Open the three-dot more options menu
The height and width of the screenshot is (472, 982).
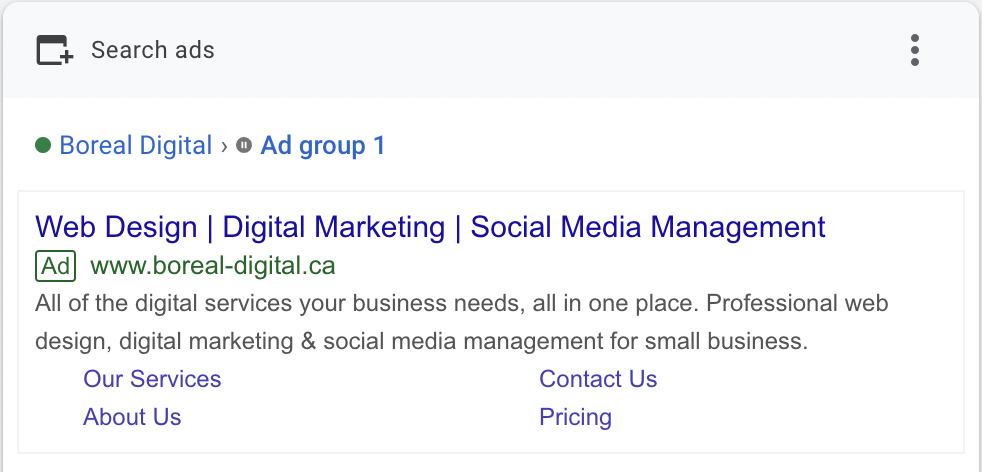[915, 50]
